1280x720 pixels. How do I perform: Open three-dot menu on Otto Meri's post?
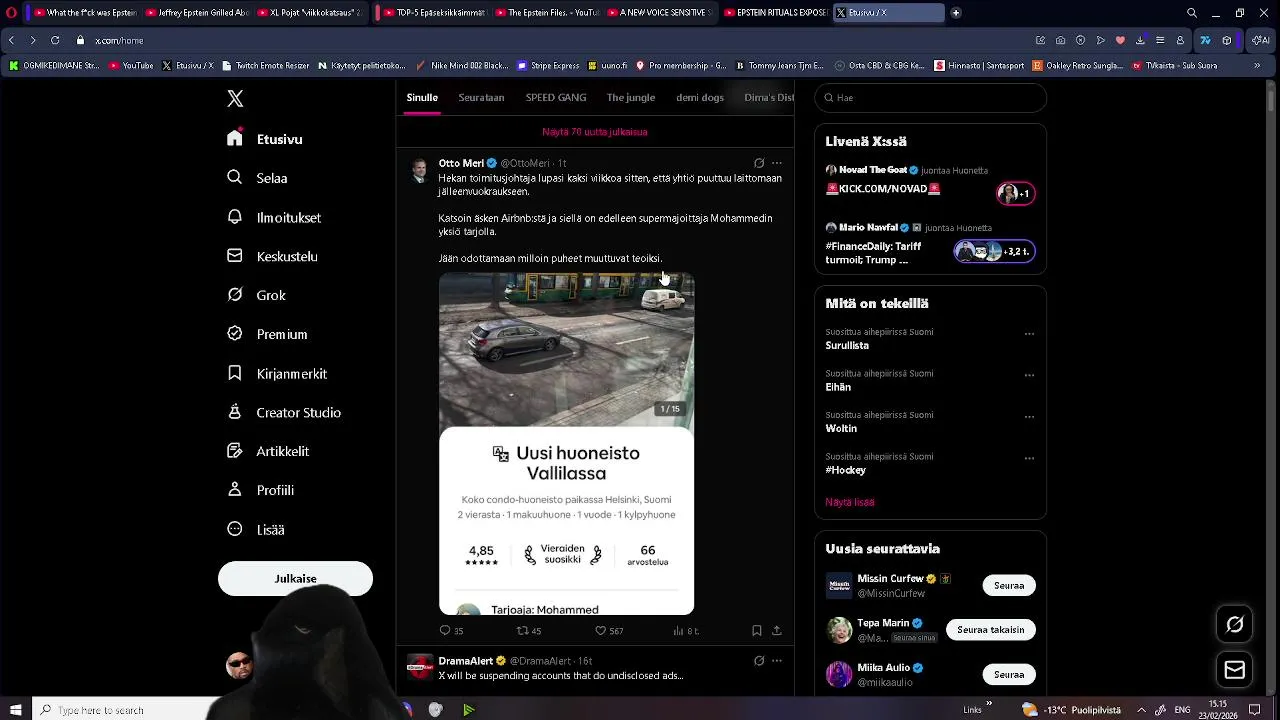pos(777,163)
